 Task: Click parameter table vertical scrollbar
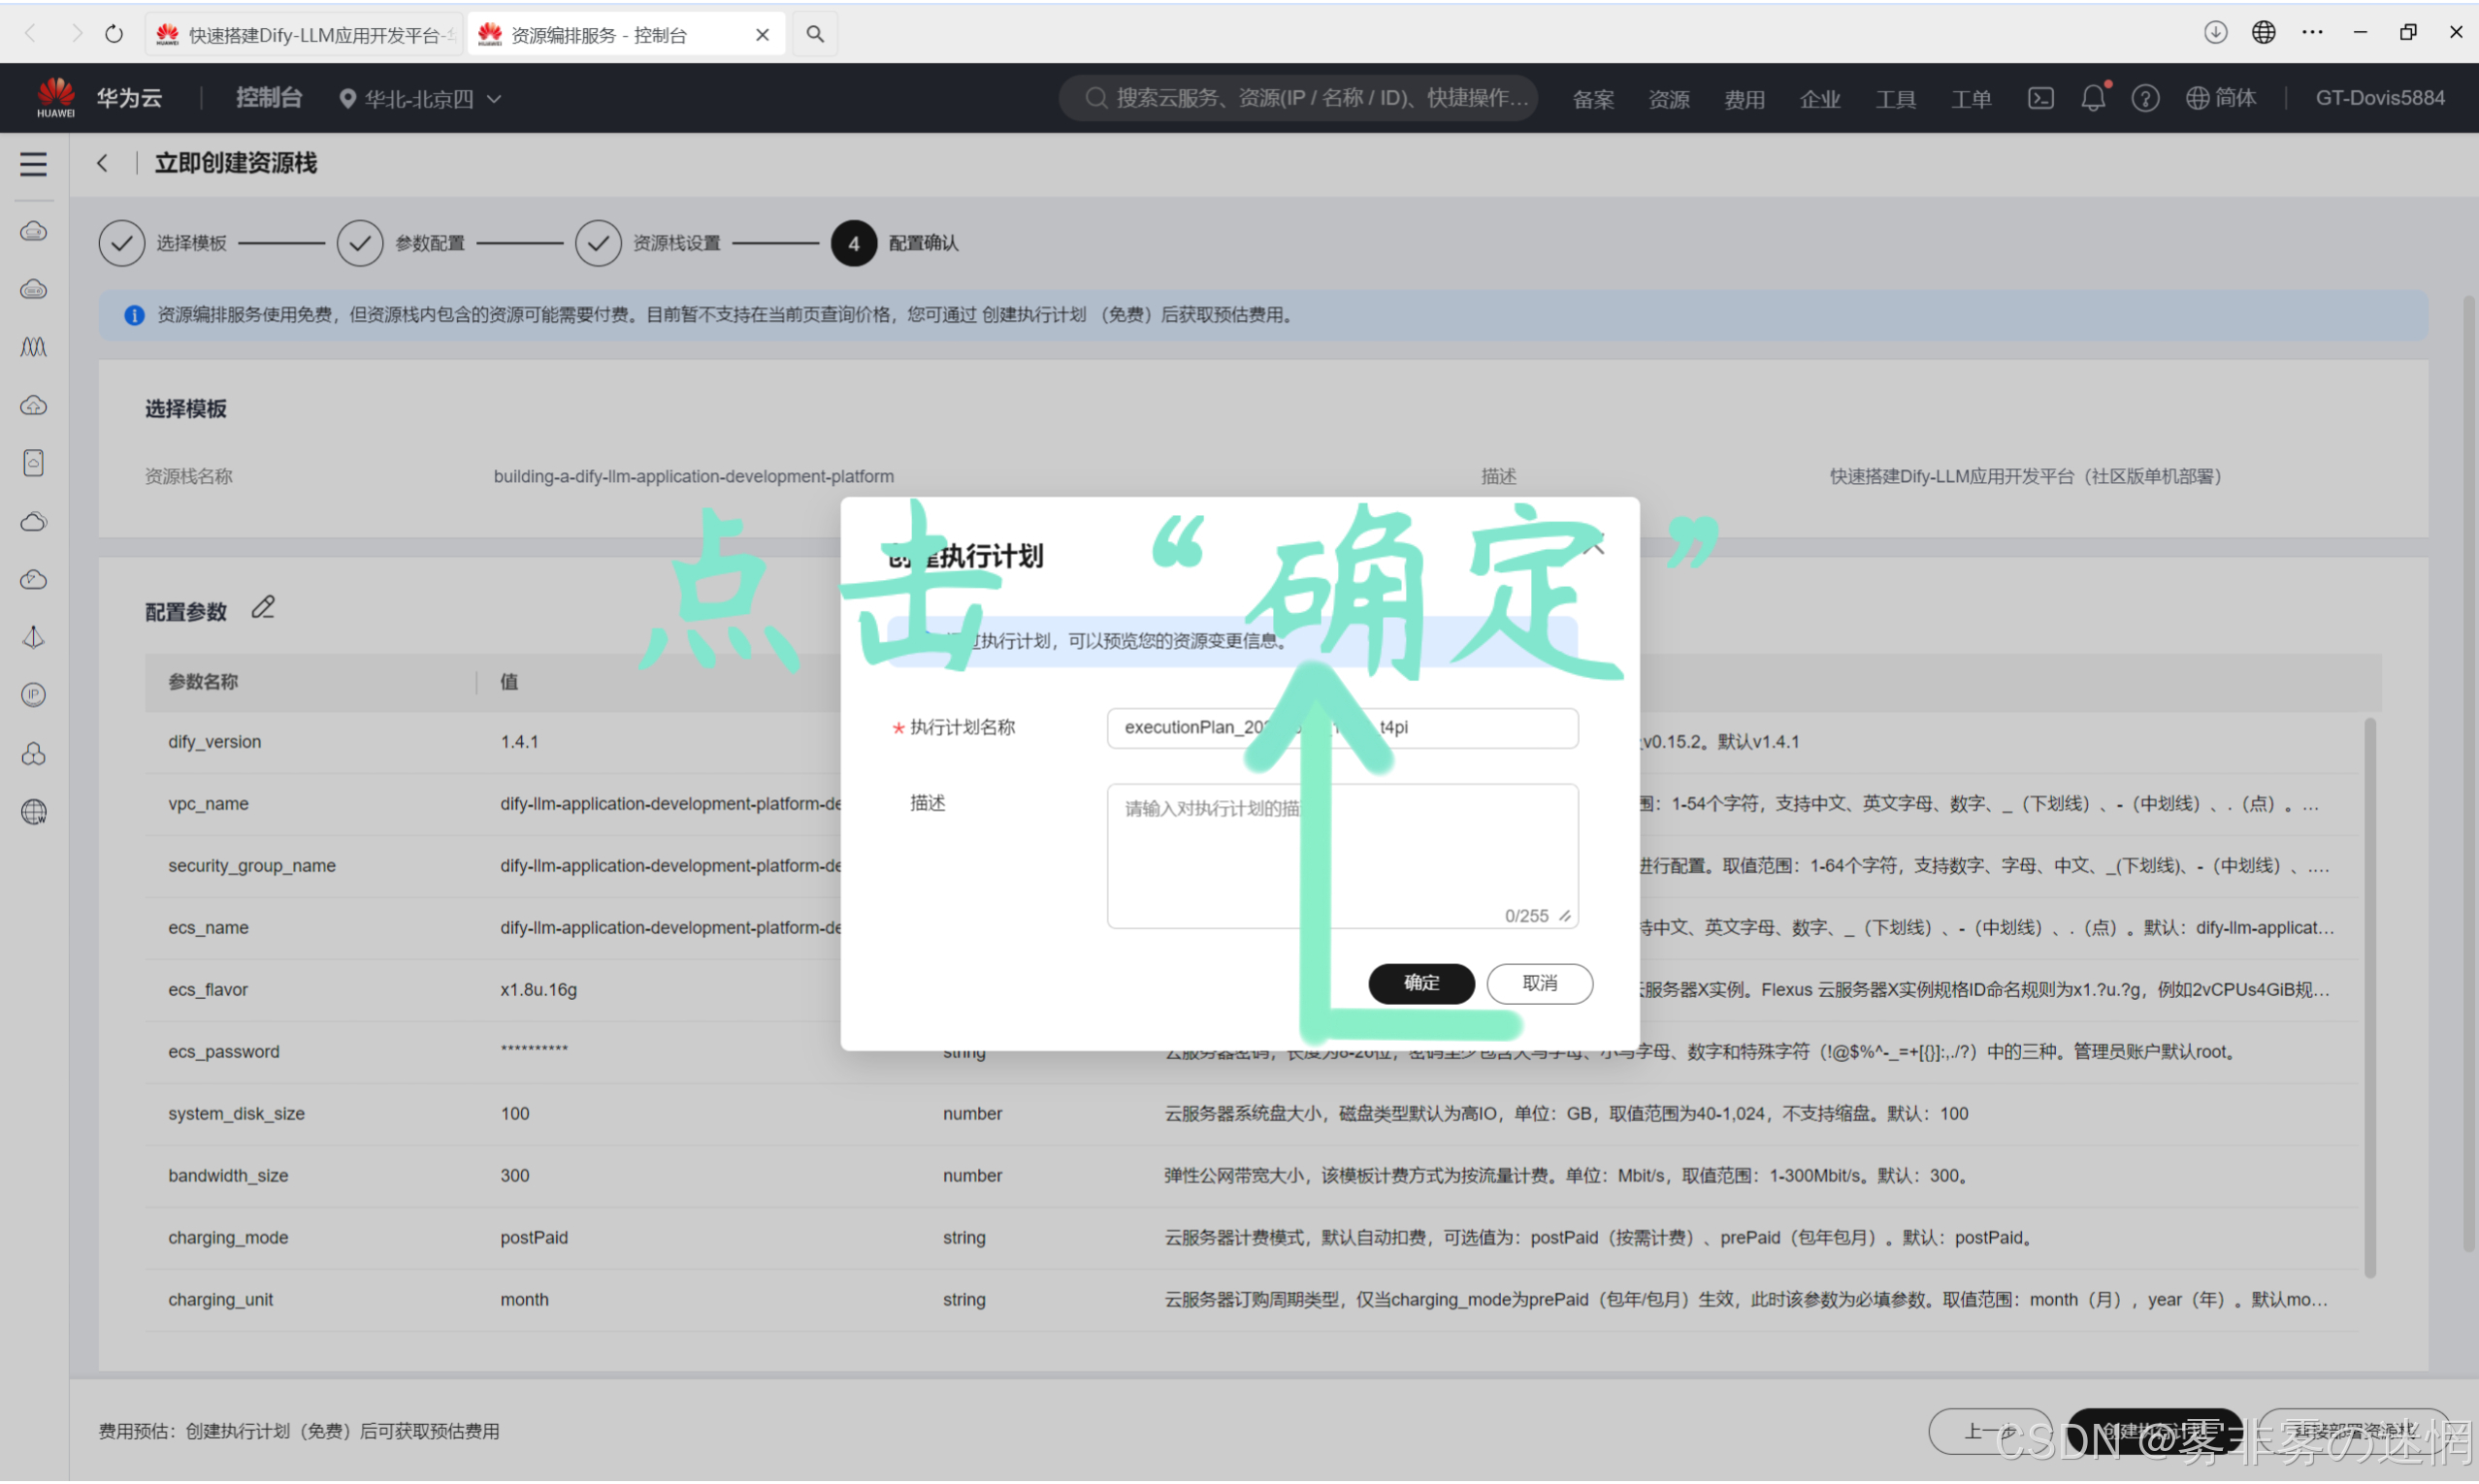tap(2368, 998)
